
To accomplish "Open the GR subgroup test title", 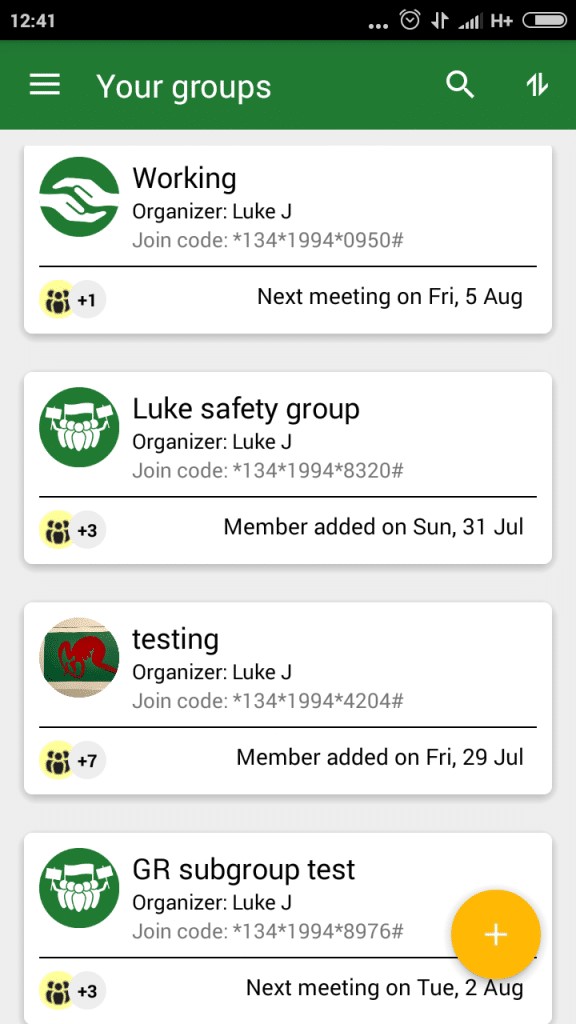I will [x=244, y=870].
